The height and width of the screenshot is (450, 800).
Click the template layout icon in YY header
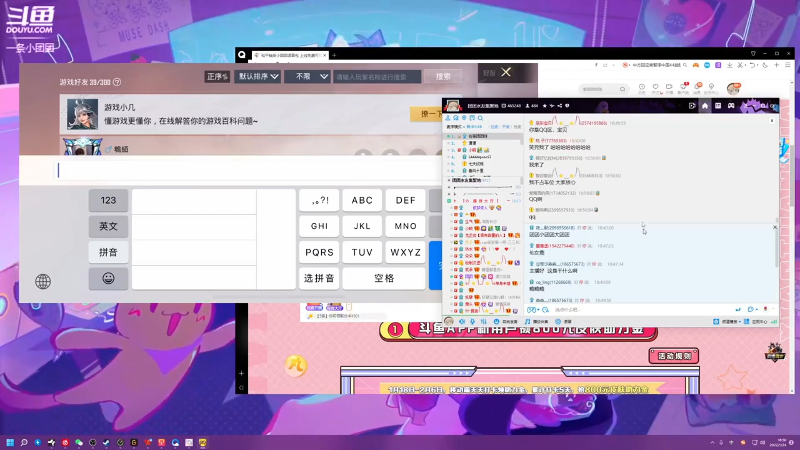point(718,106)
